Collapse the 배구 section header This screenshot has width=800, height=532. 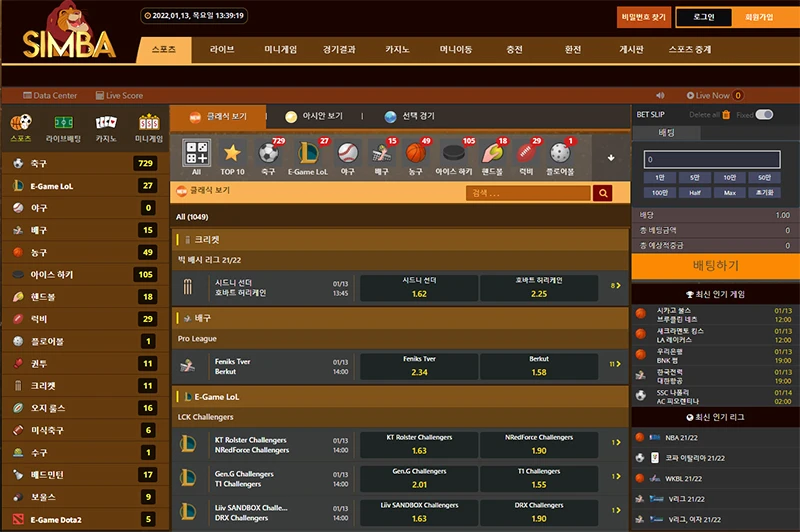click(x=400, y=318)
